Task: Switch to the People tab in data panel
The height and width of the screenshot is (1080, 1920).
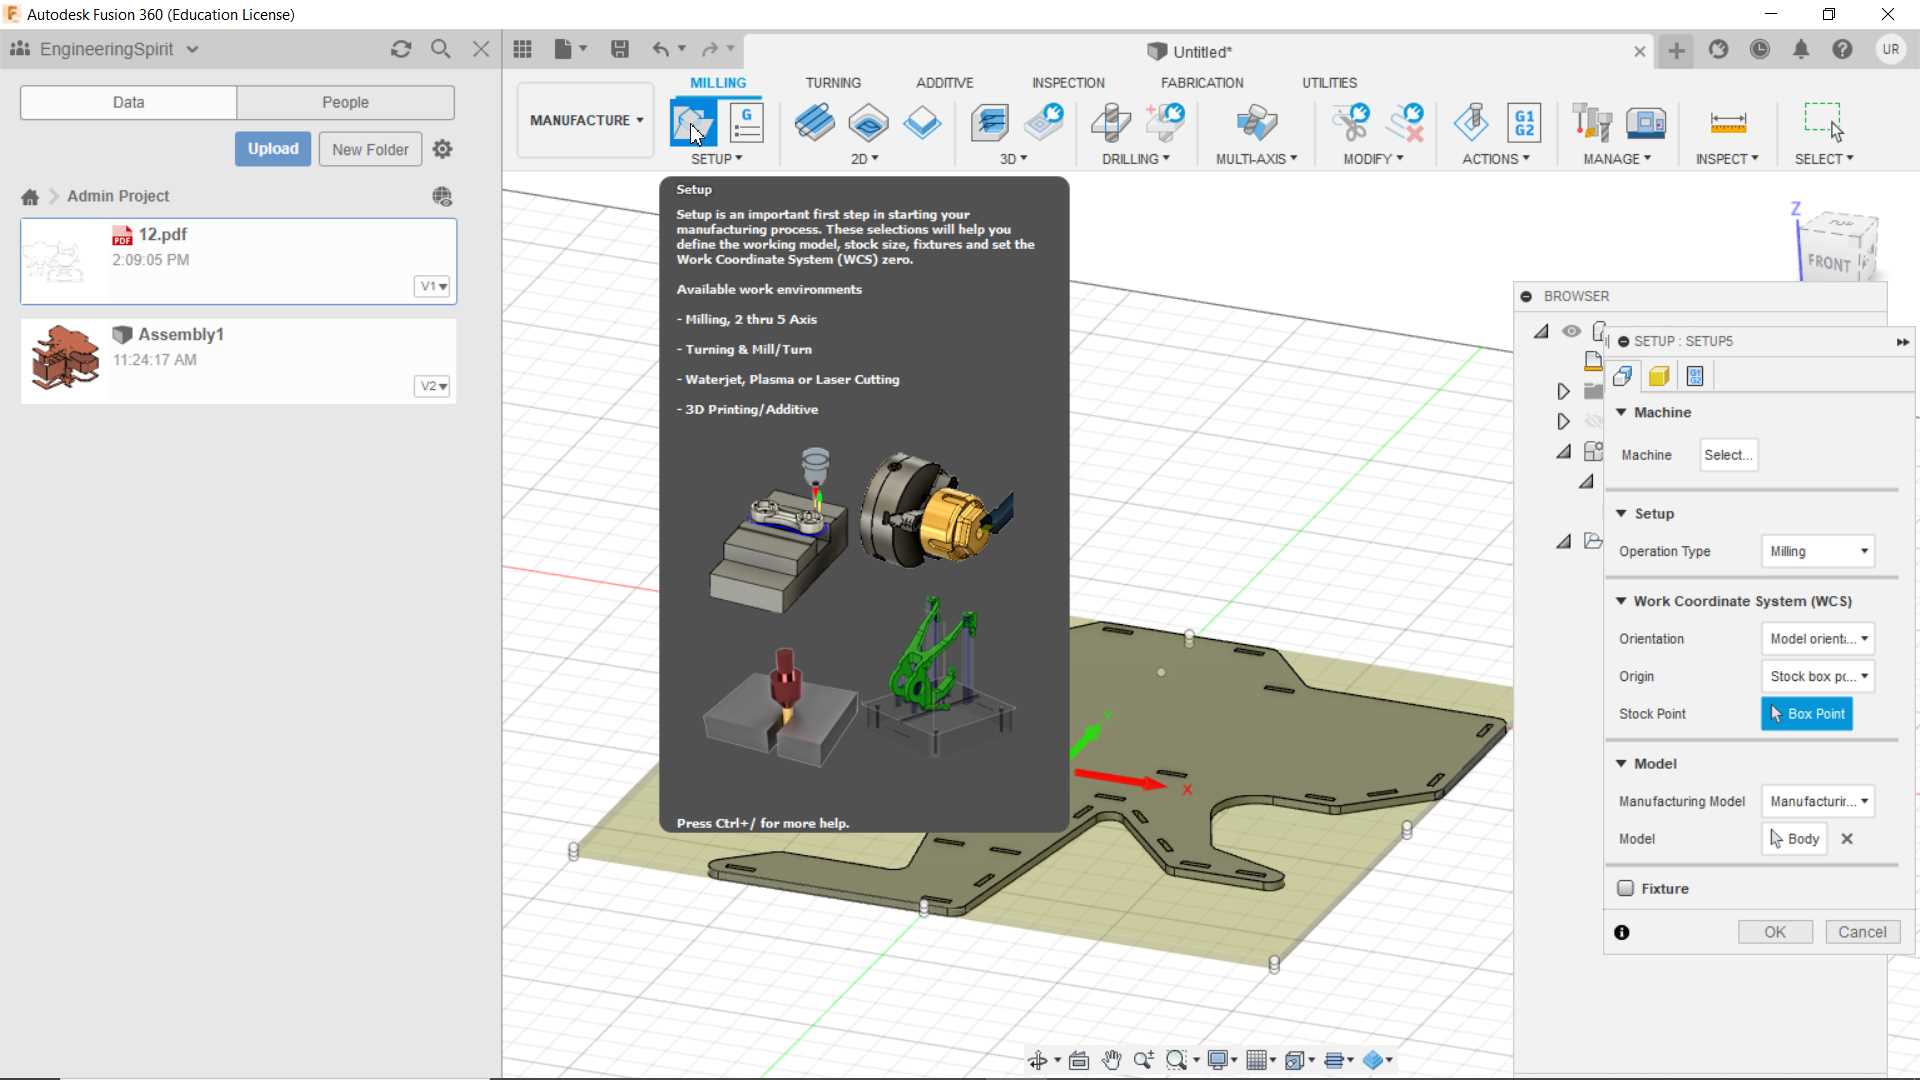Action: click(345, 102)
